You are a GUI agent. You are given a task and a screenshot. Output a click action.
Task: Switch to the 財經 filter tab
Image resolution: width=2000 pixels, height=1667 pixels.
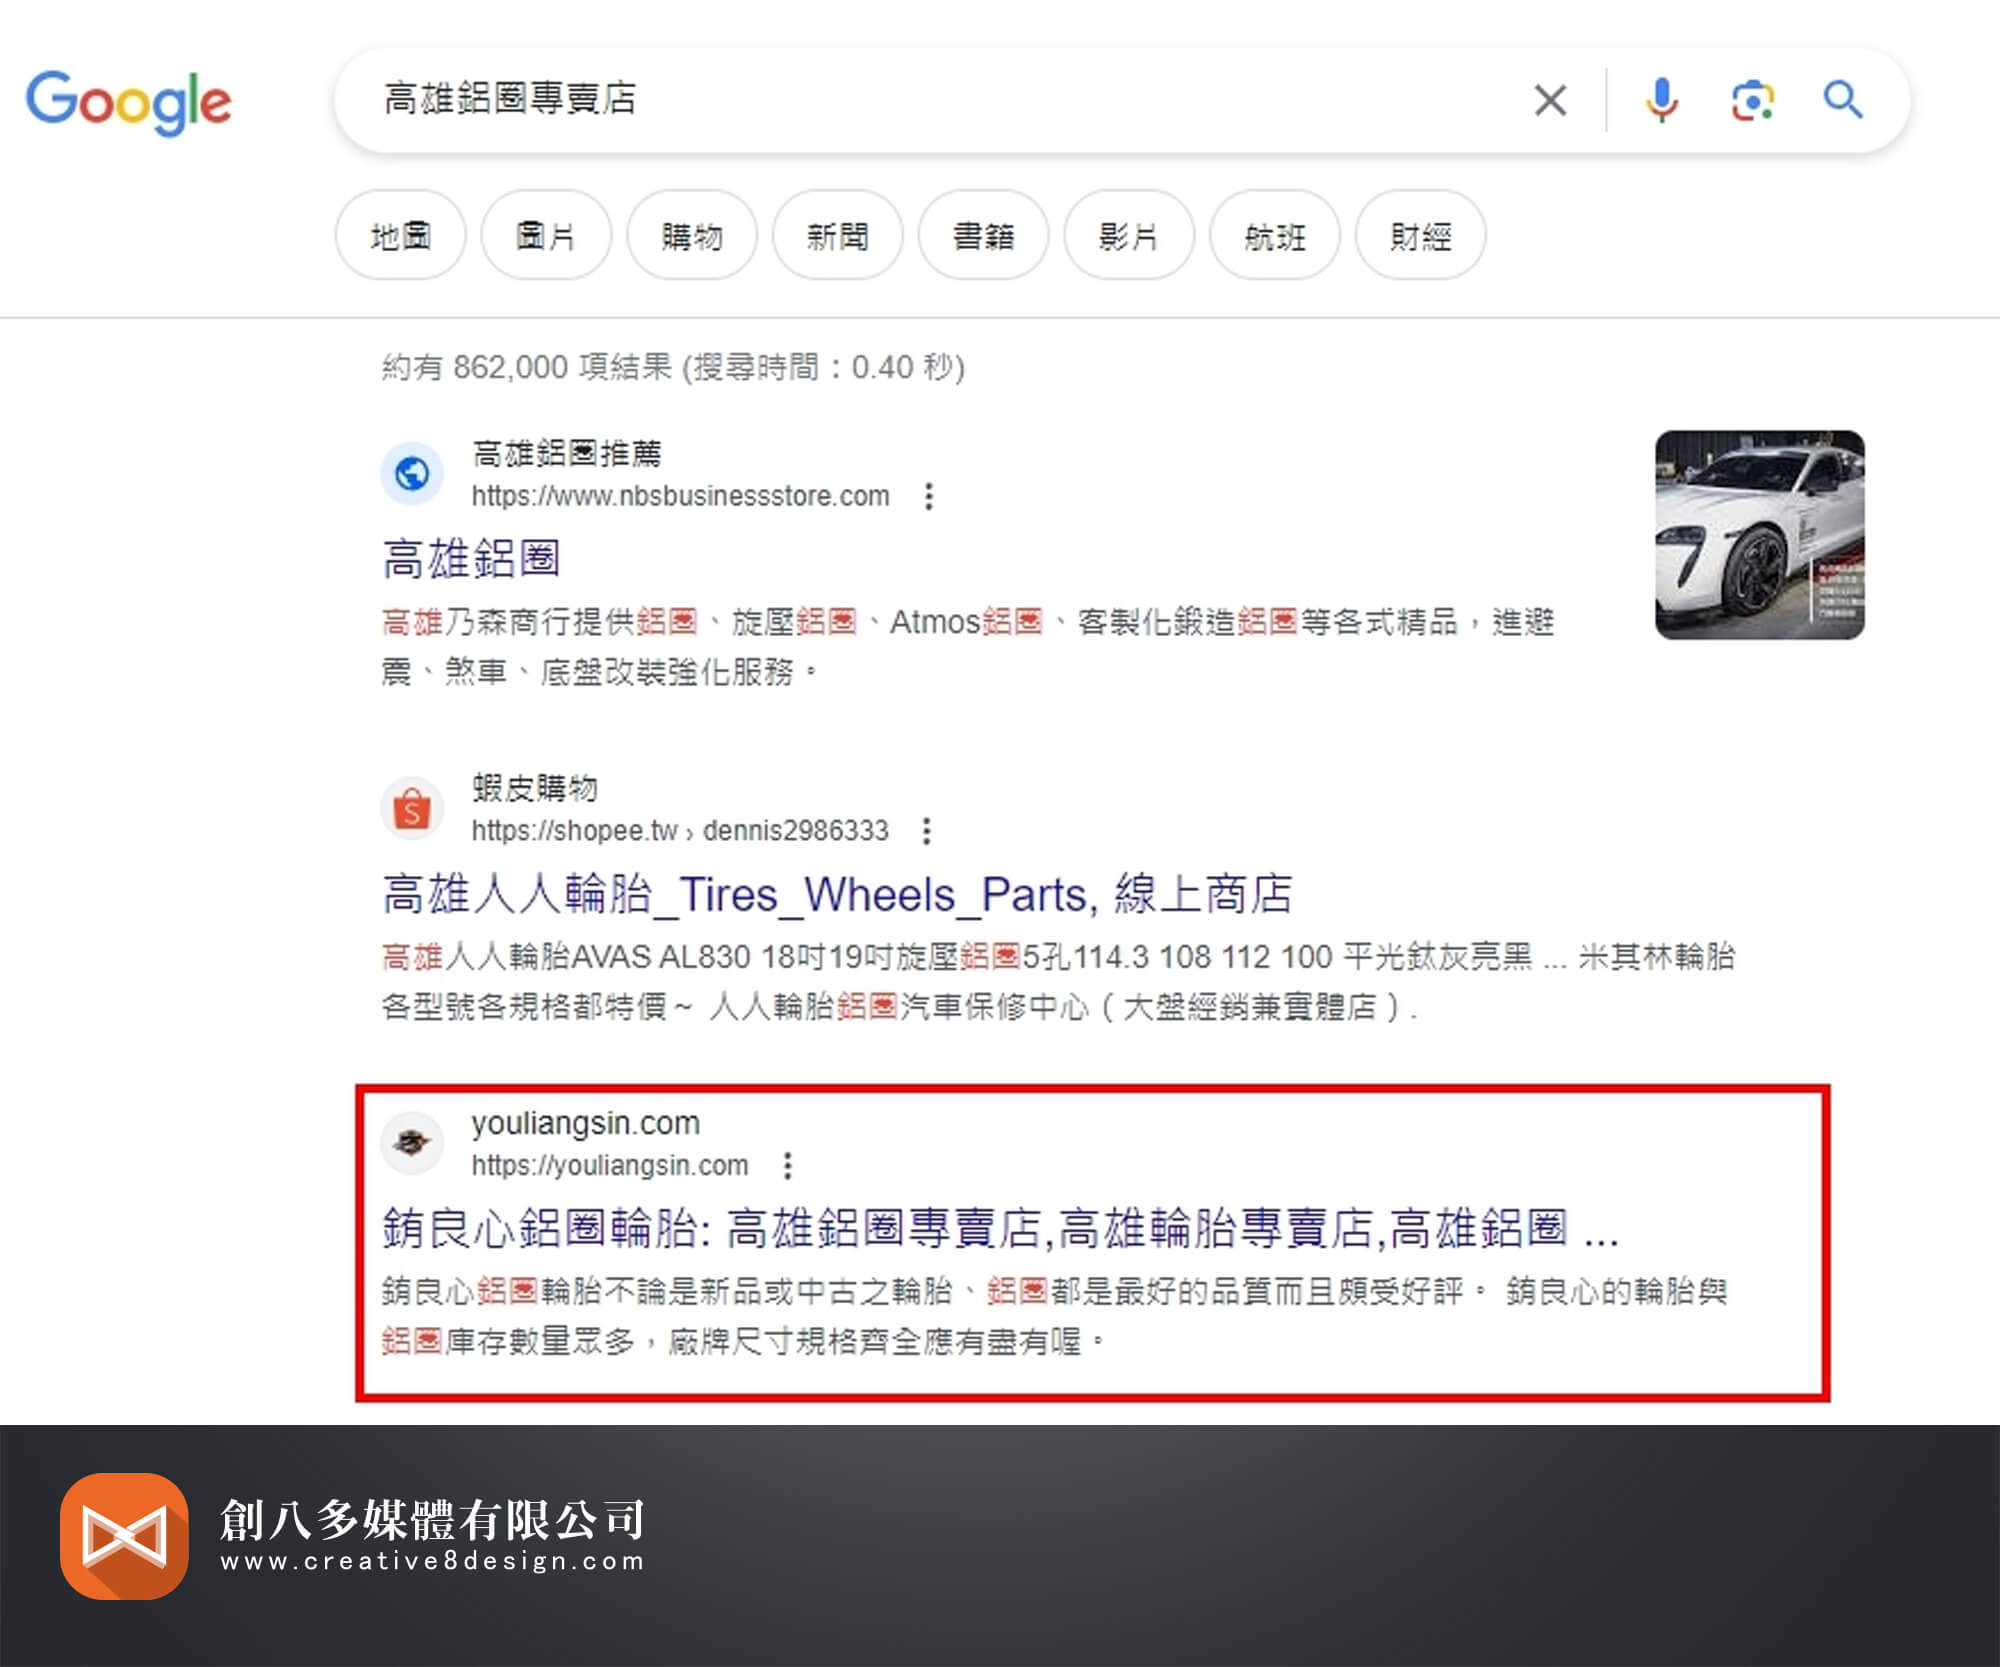point(1421,236)
